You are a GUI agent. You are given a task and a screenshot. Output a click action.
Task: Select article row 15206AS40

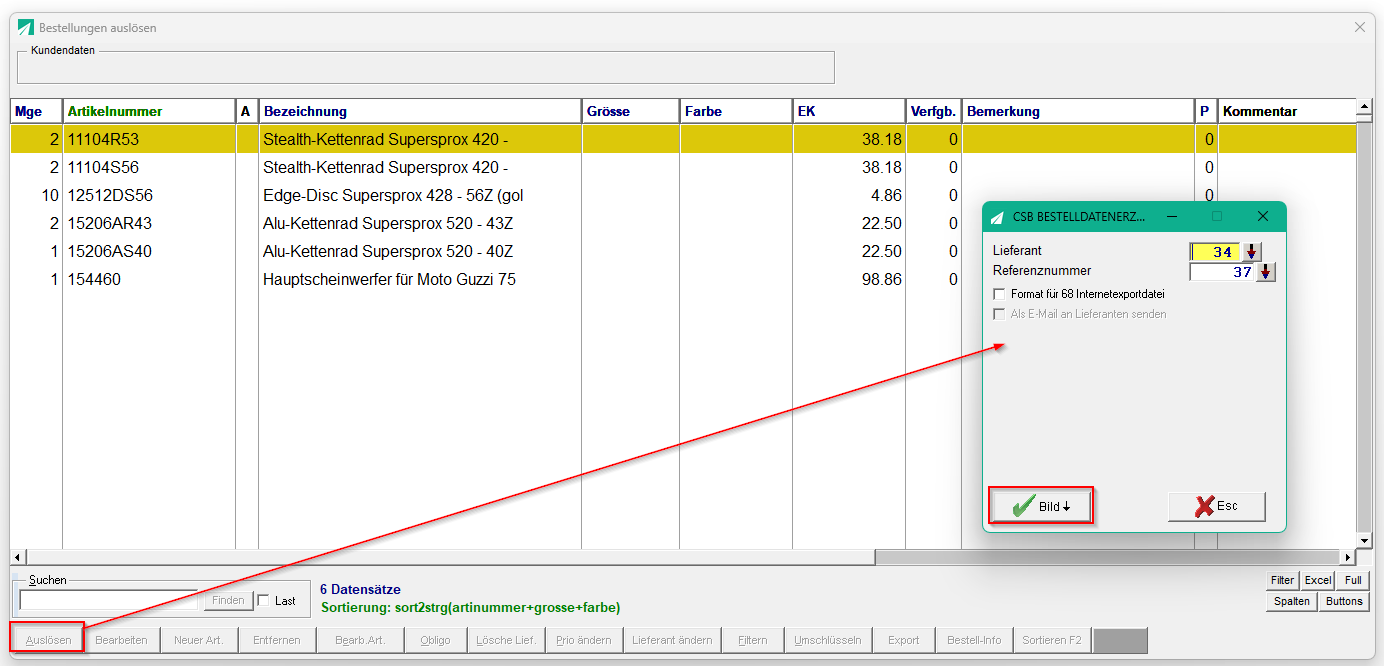683,251
